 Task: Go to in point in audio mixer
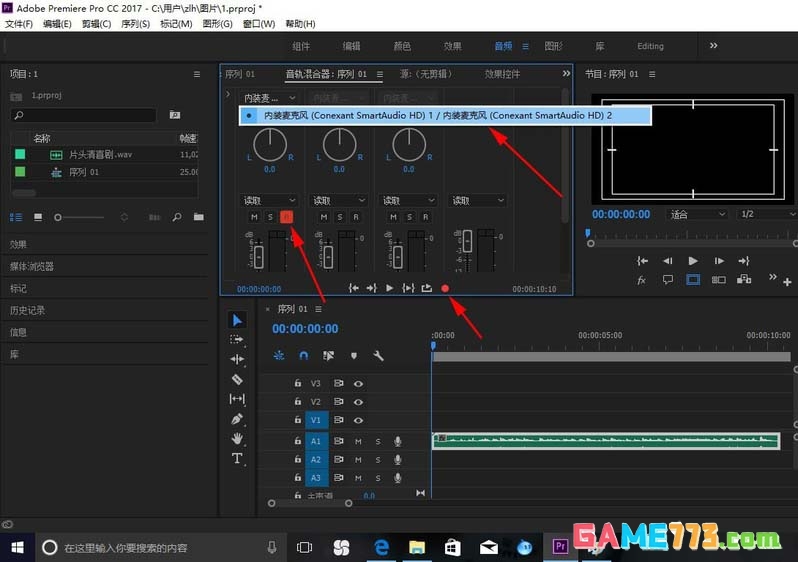click(x=354, y=288)
